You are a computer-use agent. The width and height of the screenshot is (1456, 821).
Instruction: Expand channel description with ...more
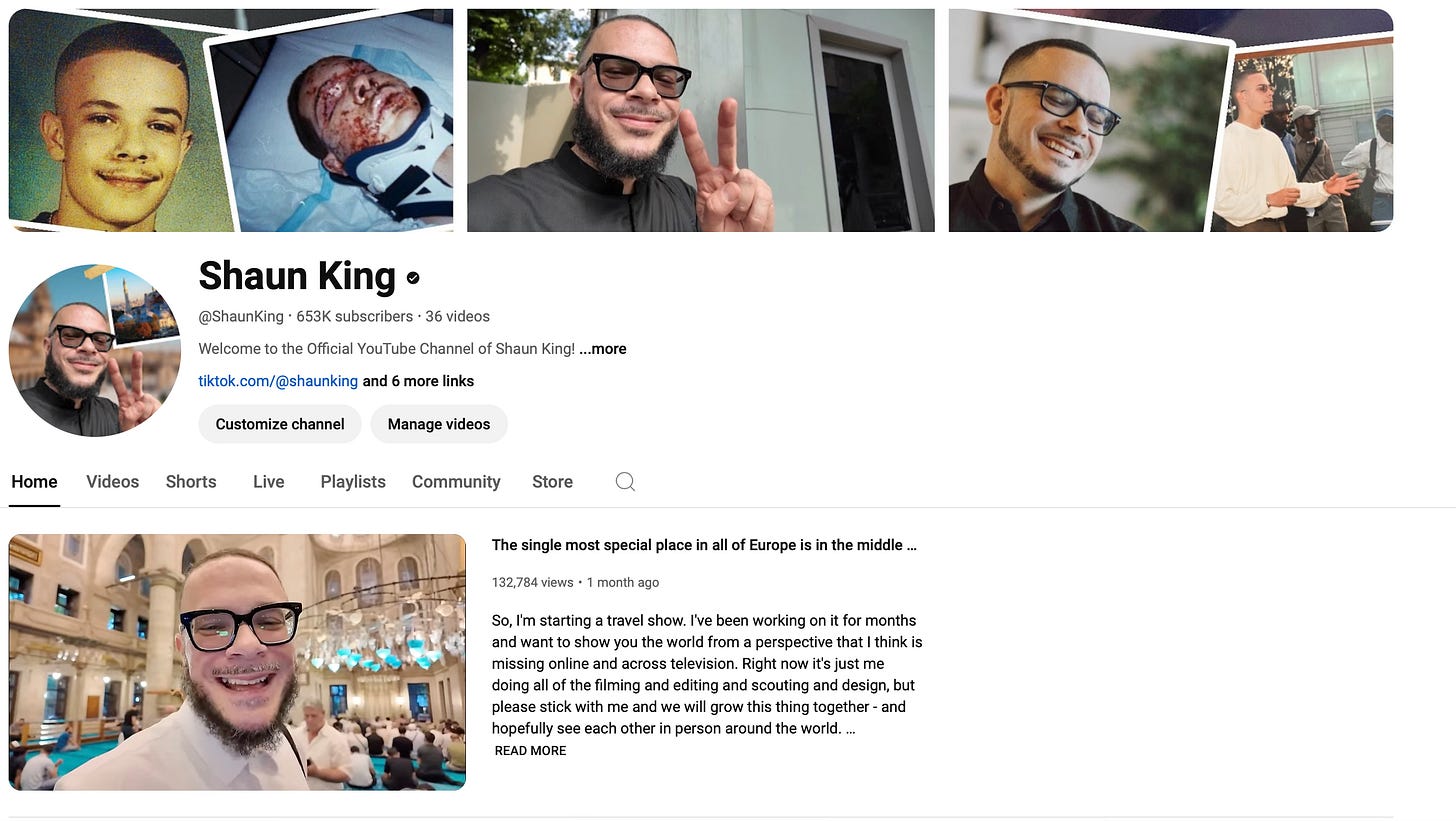point(603,349)
